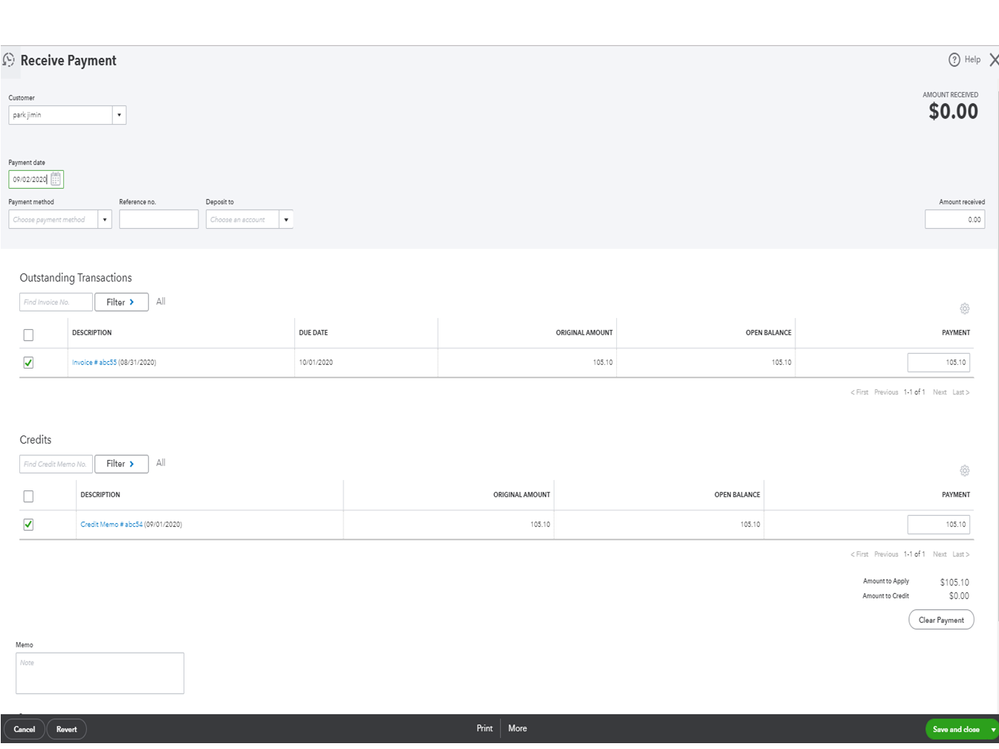Image resolution: width=999 pixels, height=749 pixels.
Task: Click Credit Memo abc54 payment amount field
Action: pos(938,525)
